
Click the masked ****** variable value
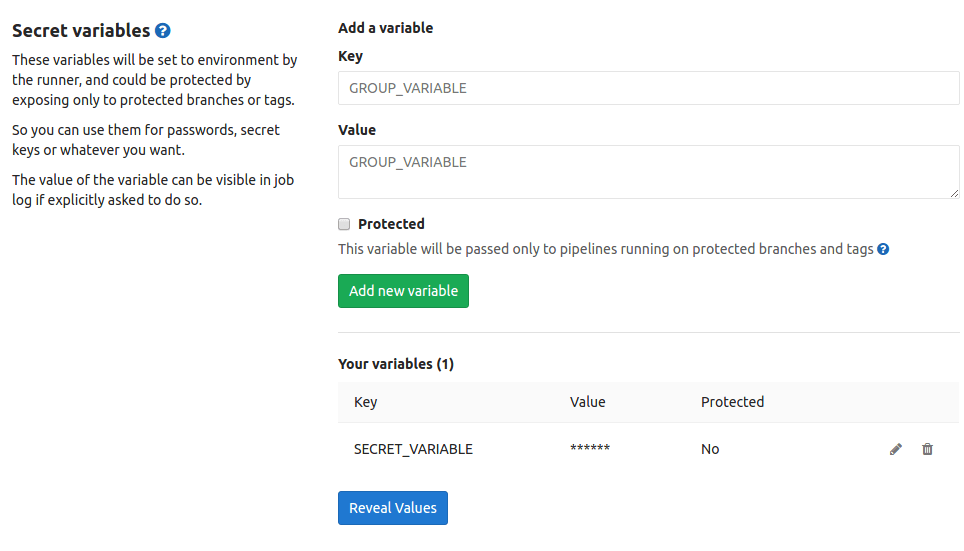point(590,449)
